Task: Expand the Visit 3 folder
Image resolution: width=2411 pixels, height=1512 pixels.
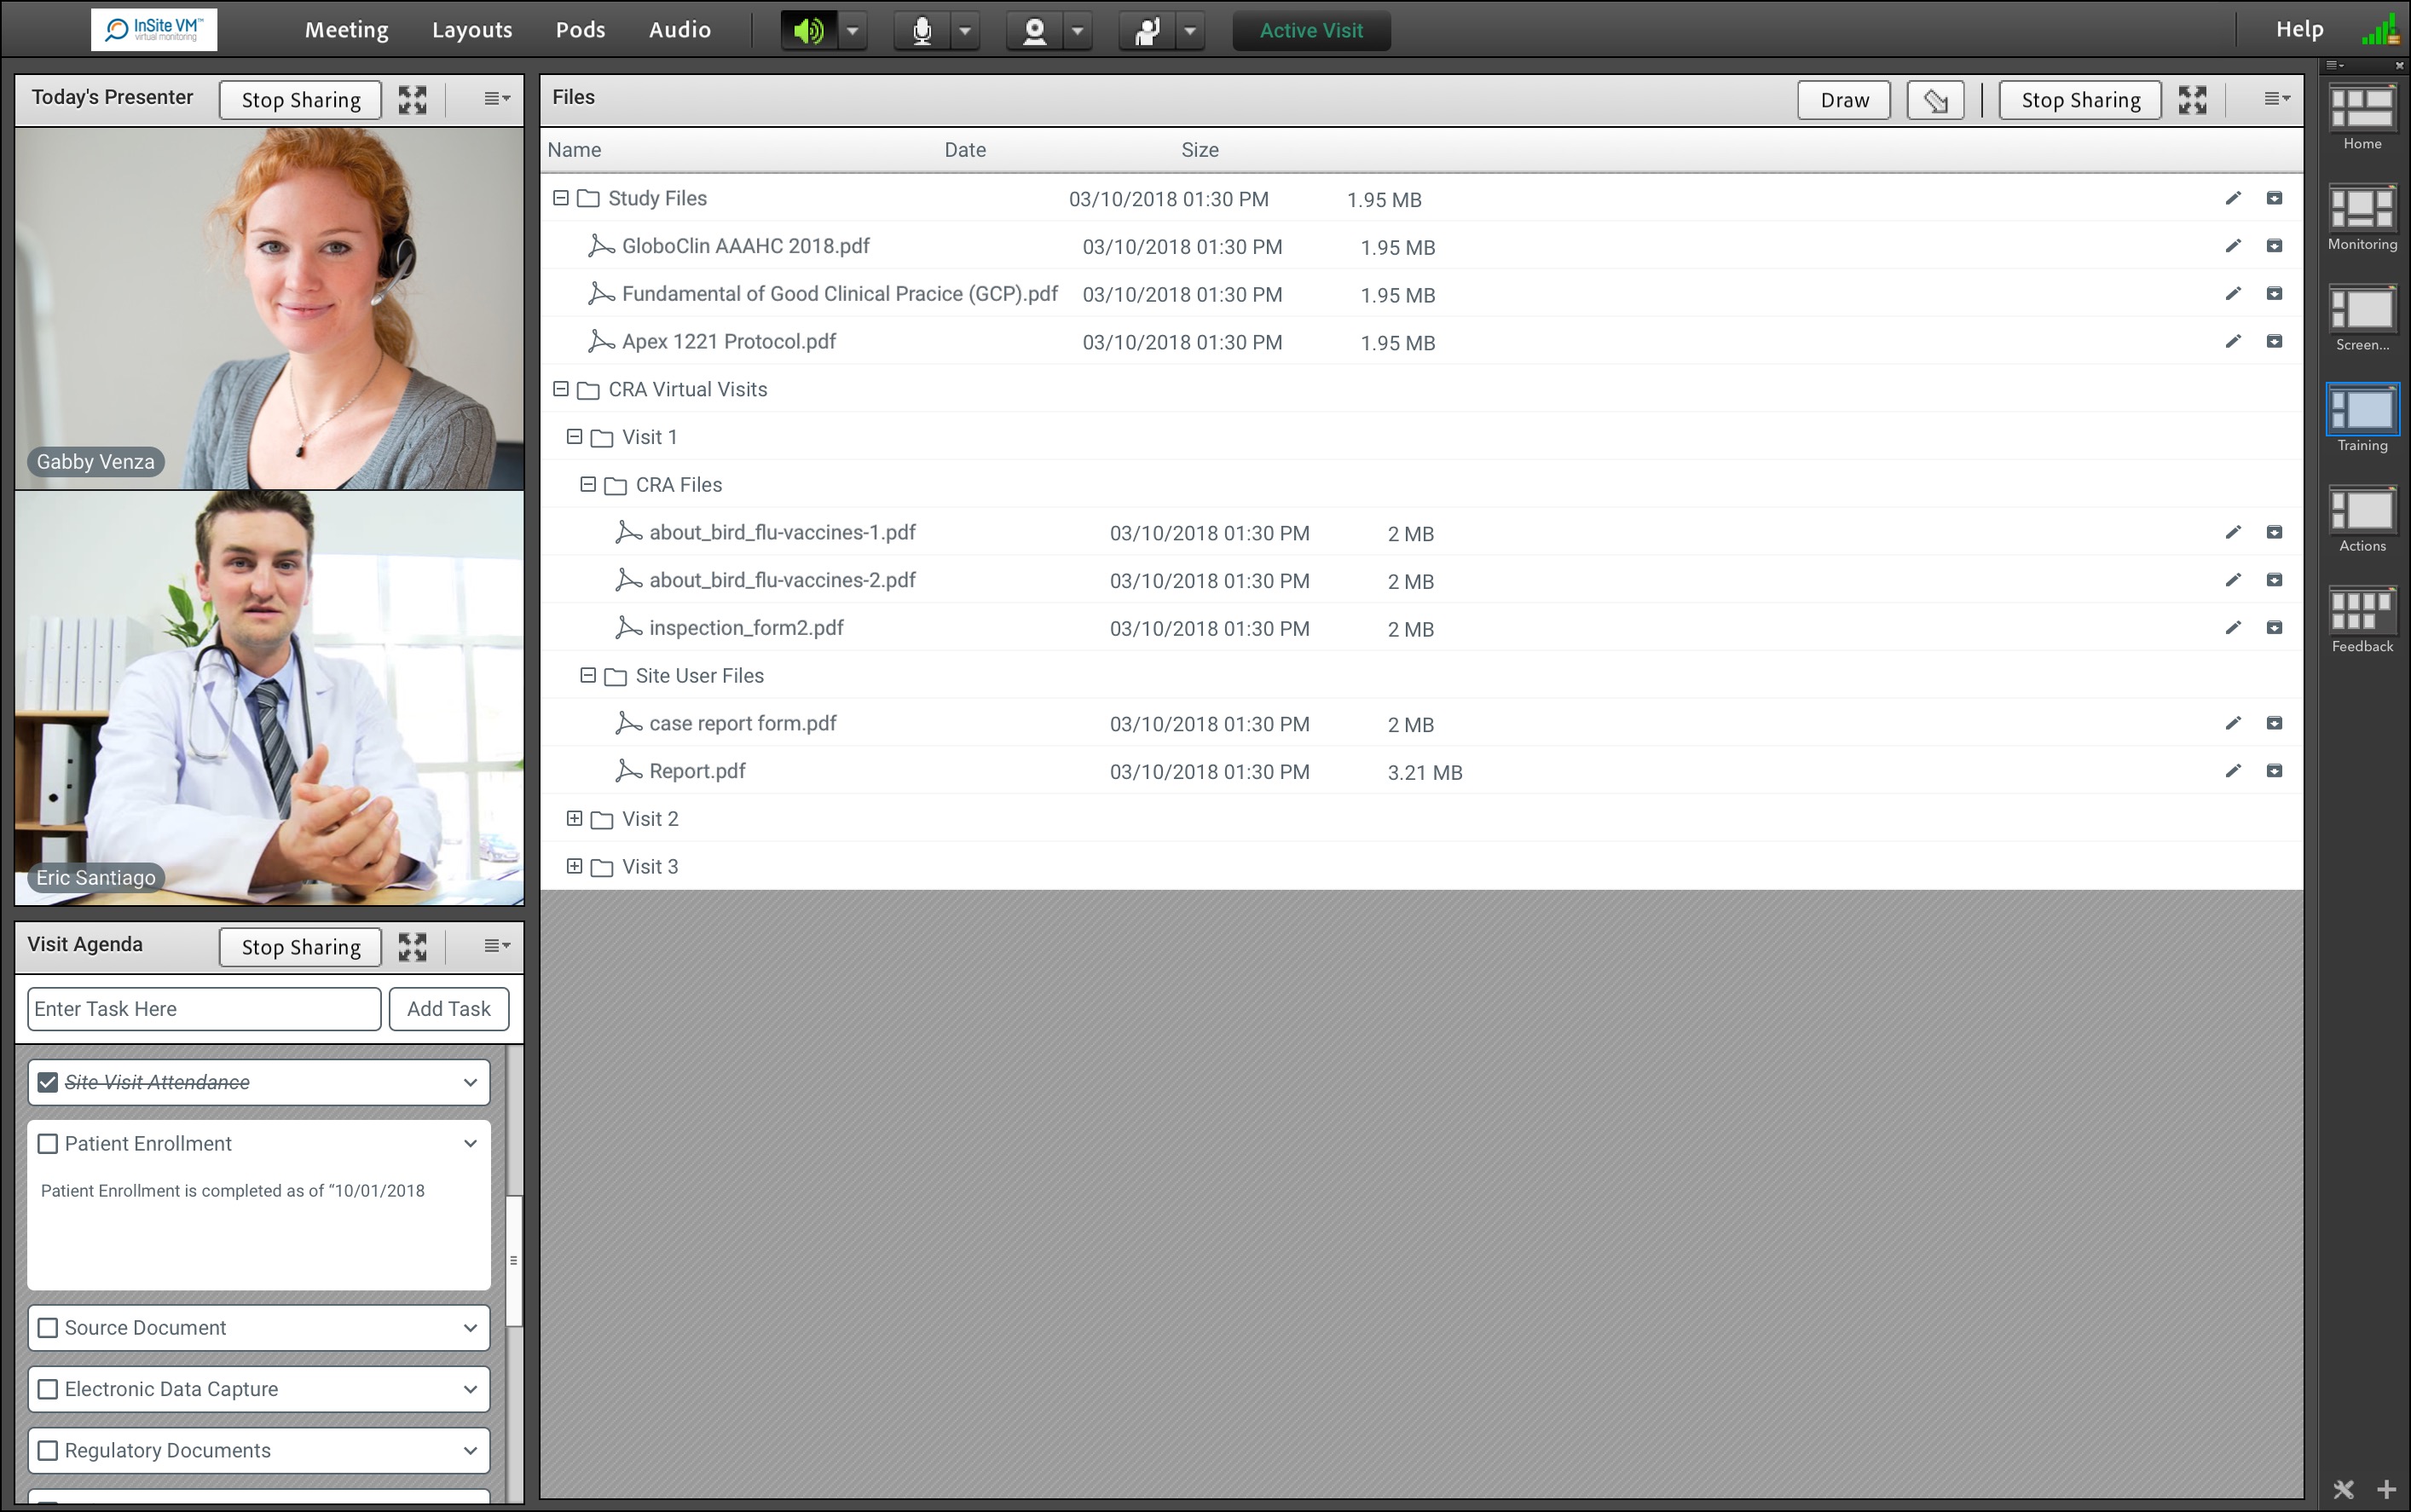Action: coord(574,867)
